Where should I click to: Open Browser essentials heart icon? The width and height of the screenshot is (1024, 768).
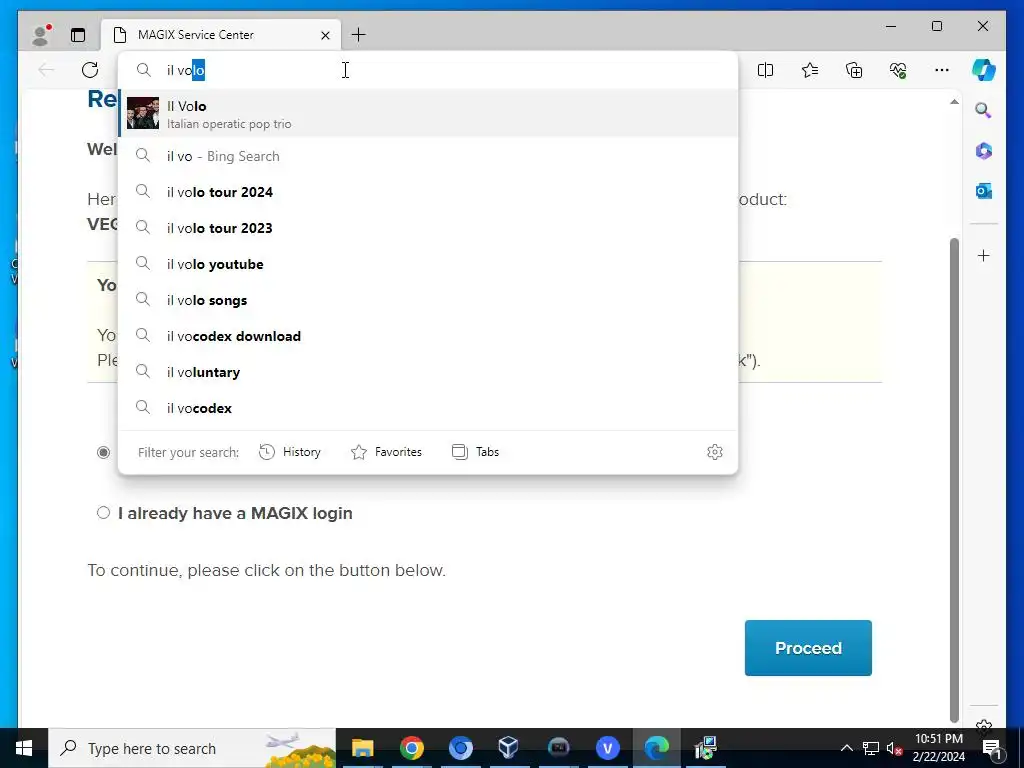[898, 70]
